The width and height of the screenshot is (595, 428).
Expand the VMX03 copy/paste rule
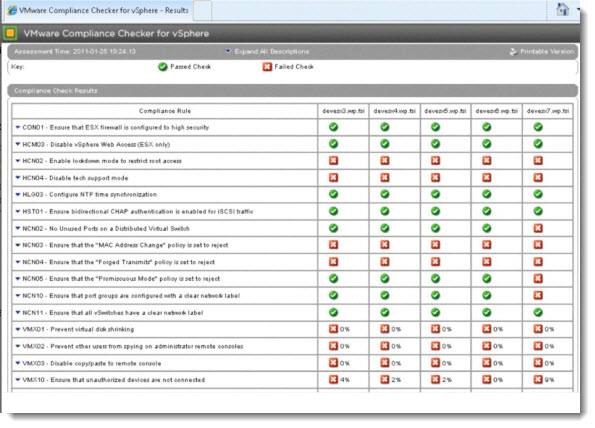pyautogui.click(x=18, y=363)
